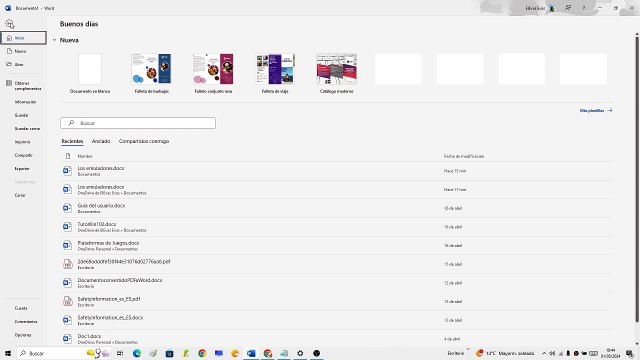The width and height of the screenshot is (640, 360).
Task: Select Guardar in the sidebar
Action: 22,116
